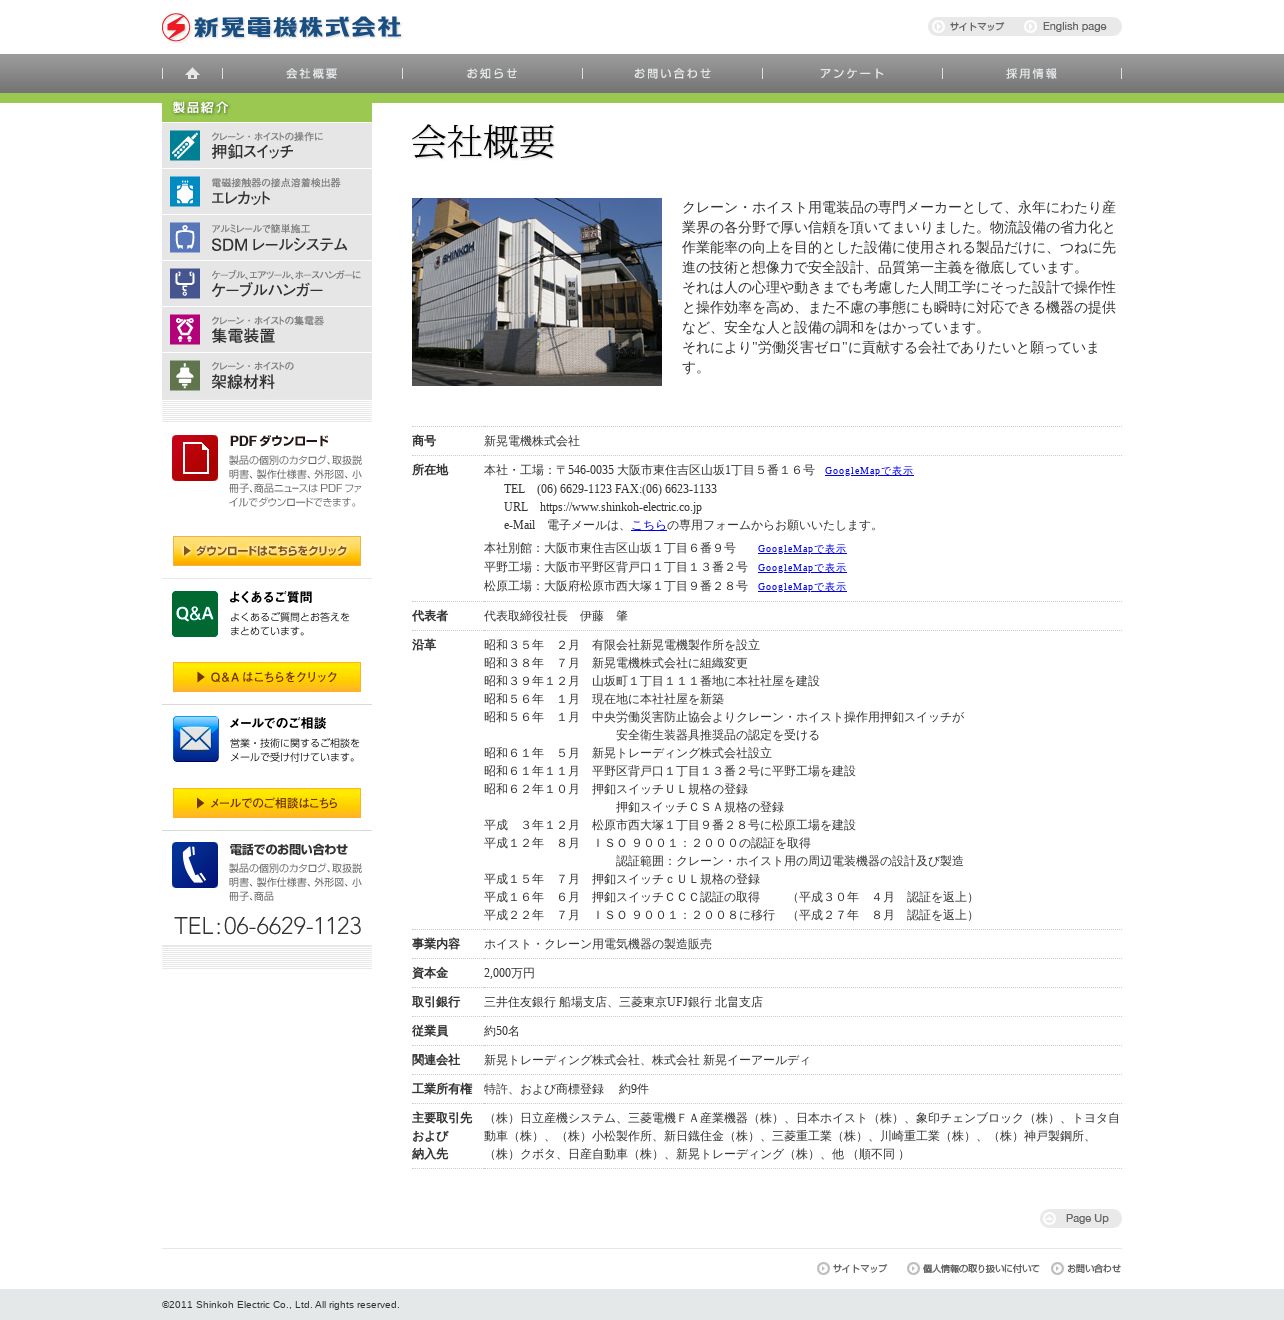Open GoogleMap link for 松原工場
The width and height of the screenshot is (1284, 1320).
coord(802,587)
